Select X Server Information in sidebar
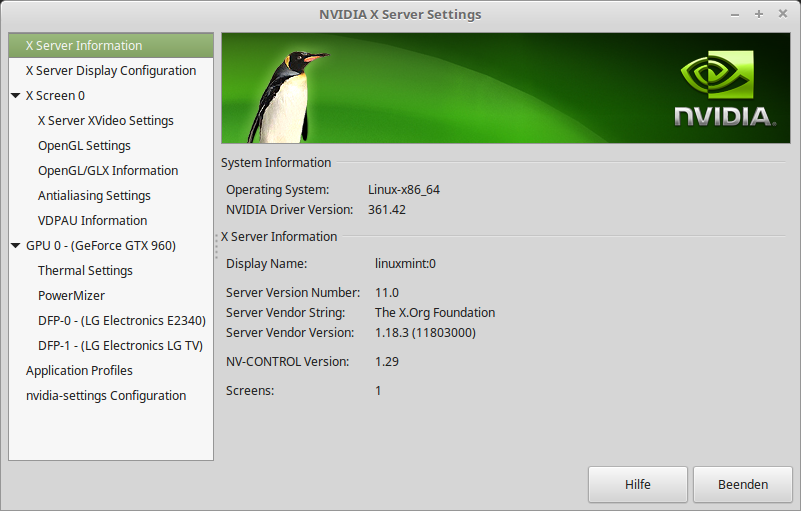 [x=111, y=45]
